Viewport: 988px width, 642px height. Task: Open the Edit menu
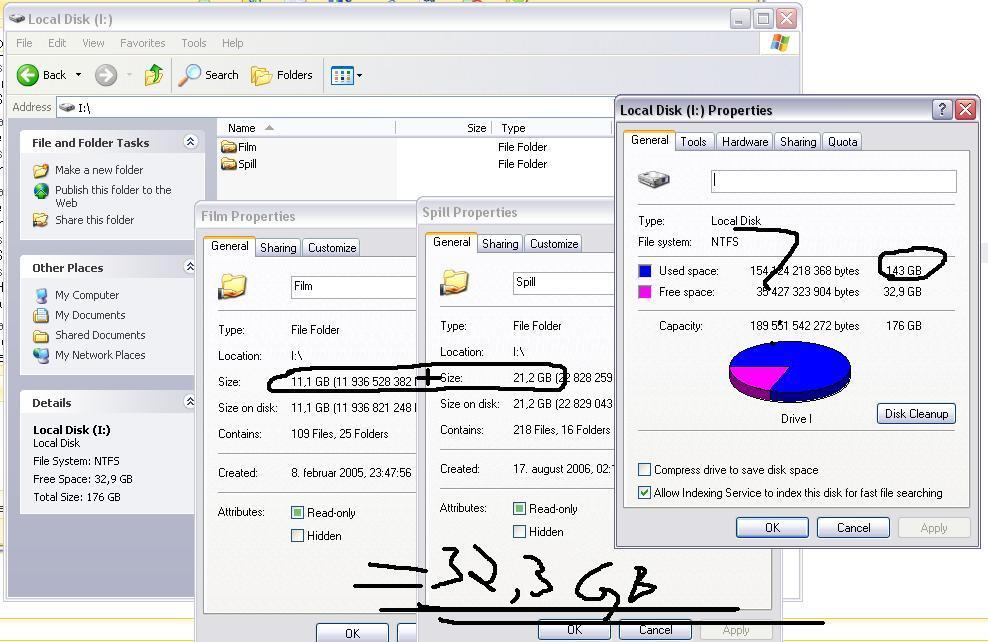pos(57,43)
